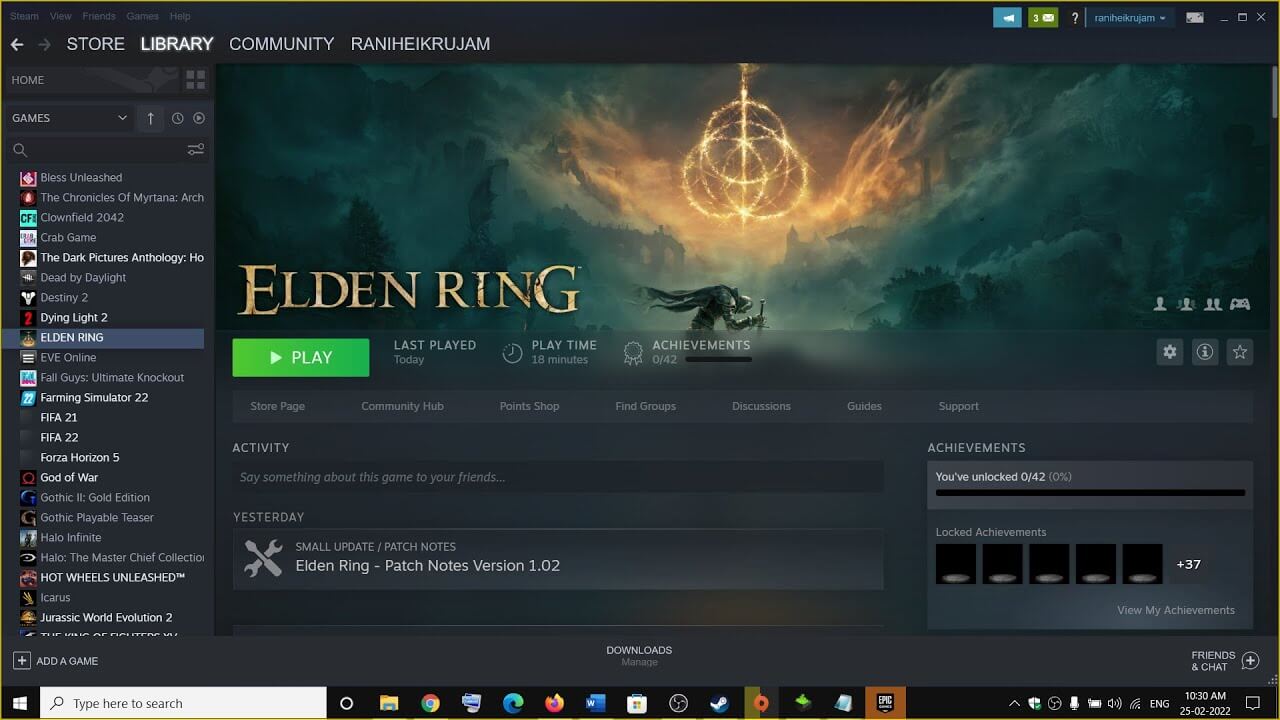Open the RANIHEIKRUJAM profile tab
This screenshot has width=1280, height=720.
420,44
